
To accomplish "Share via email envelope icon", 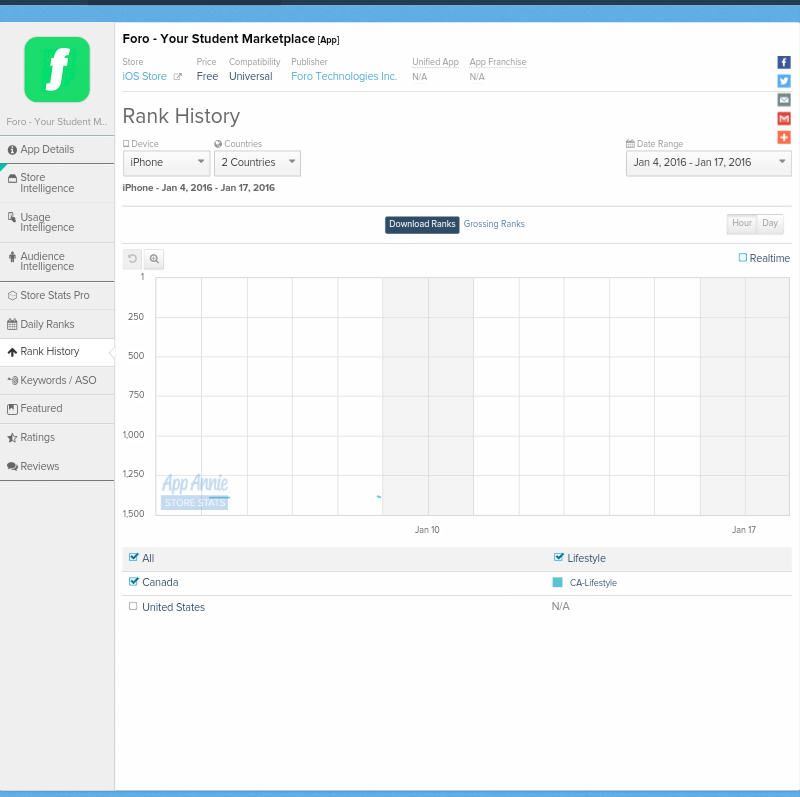I will (x=784, y=100).
